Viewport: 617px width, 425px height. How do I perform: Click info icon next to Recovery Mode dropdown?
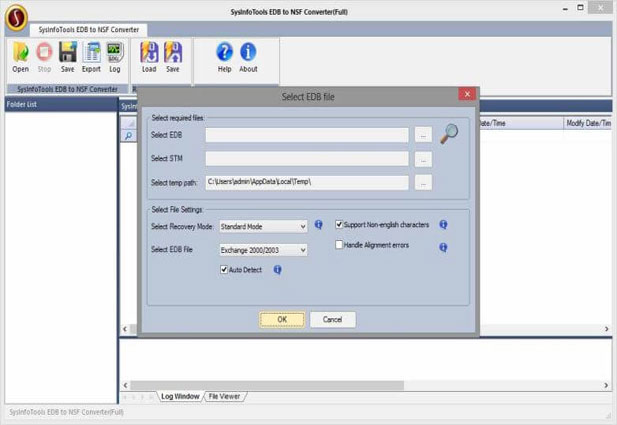click(318, 225)
